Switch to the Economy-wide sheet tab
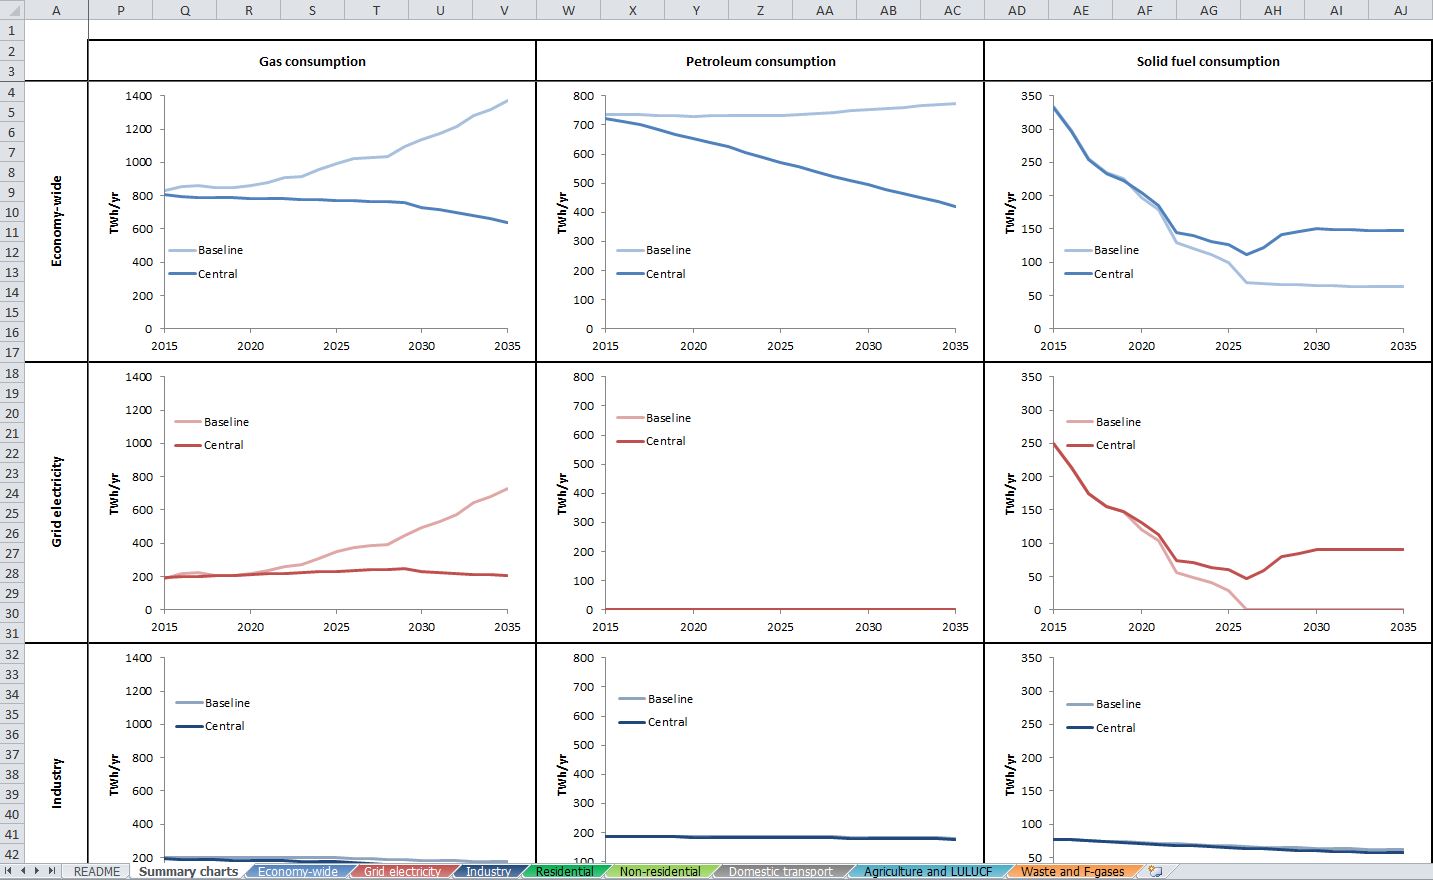1433x880 pixels. point(297,871)
